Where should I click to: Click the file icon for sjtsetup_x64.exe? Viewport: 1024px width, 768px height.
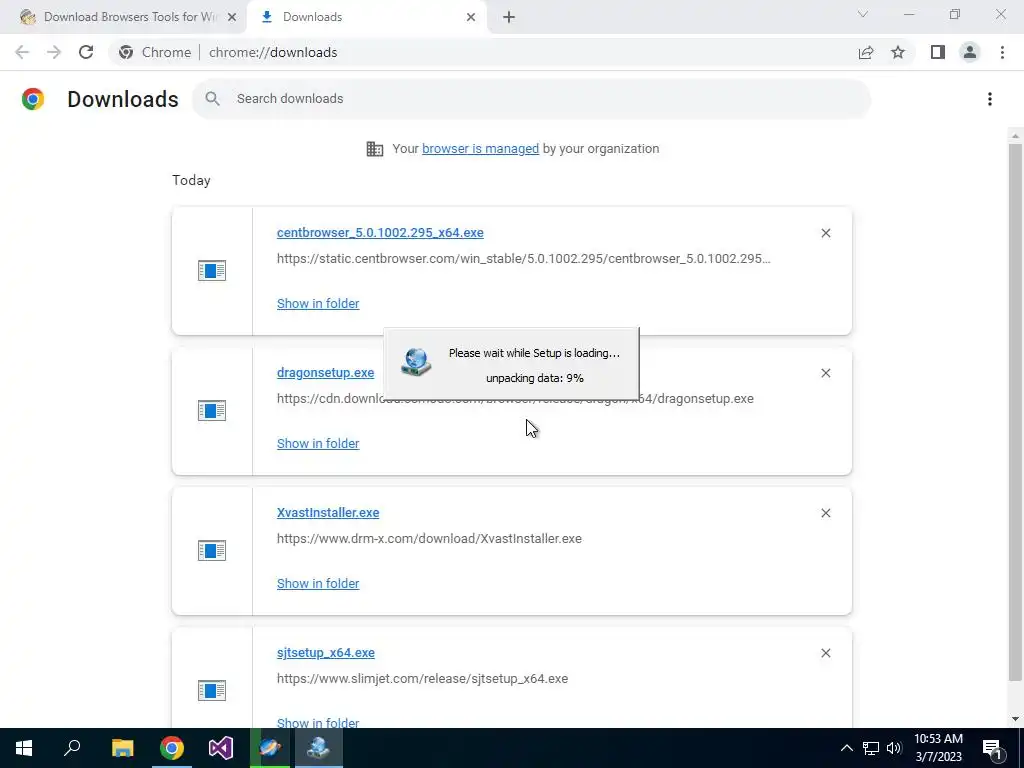tap(212, 690)
